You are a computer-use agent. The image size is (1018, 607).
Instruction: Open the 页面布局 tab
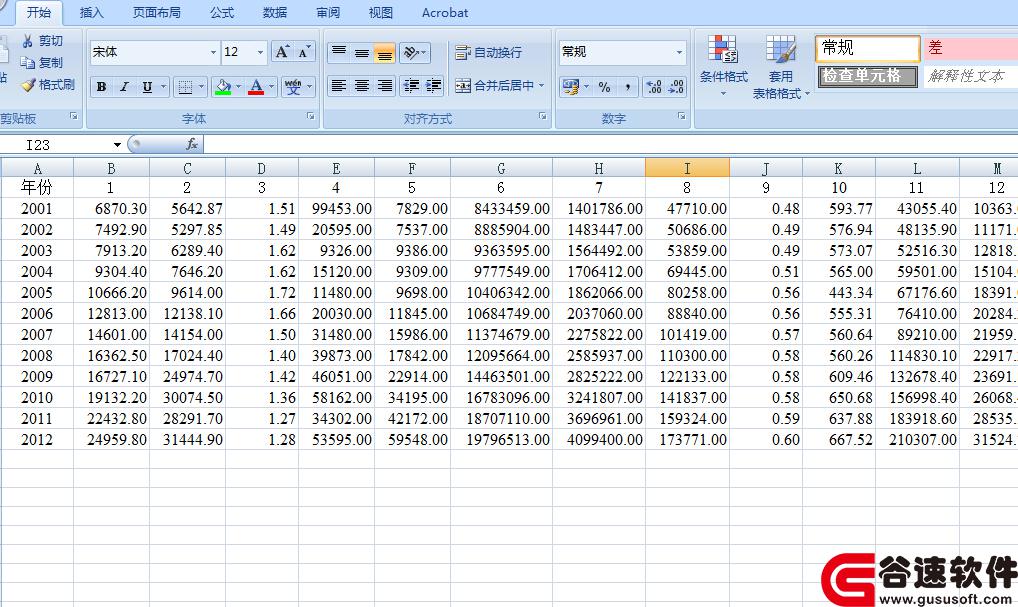[x=156, y=12]
